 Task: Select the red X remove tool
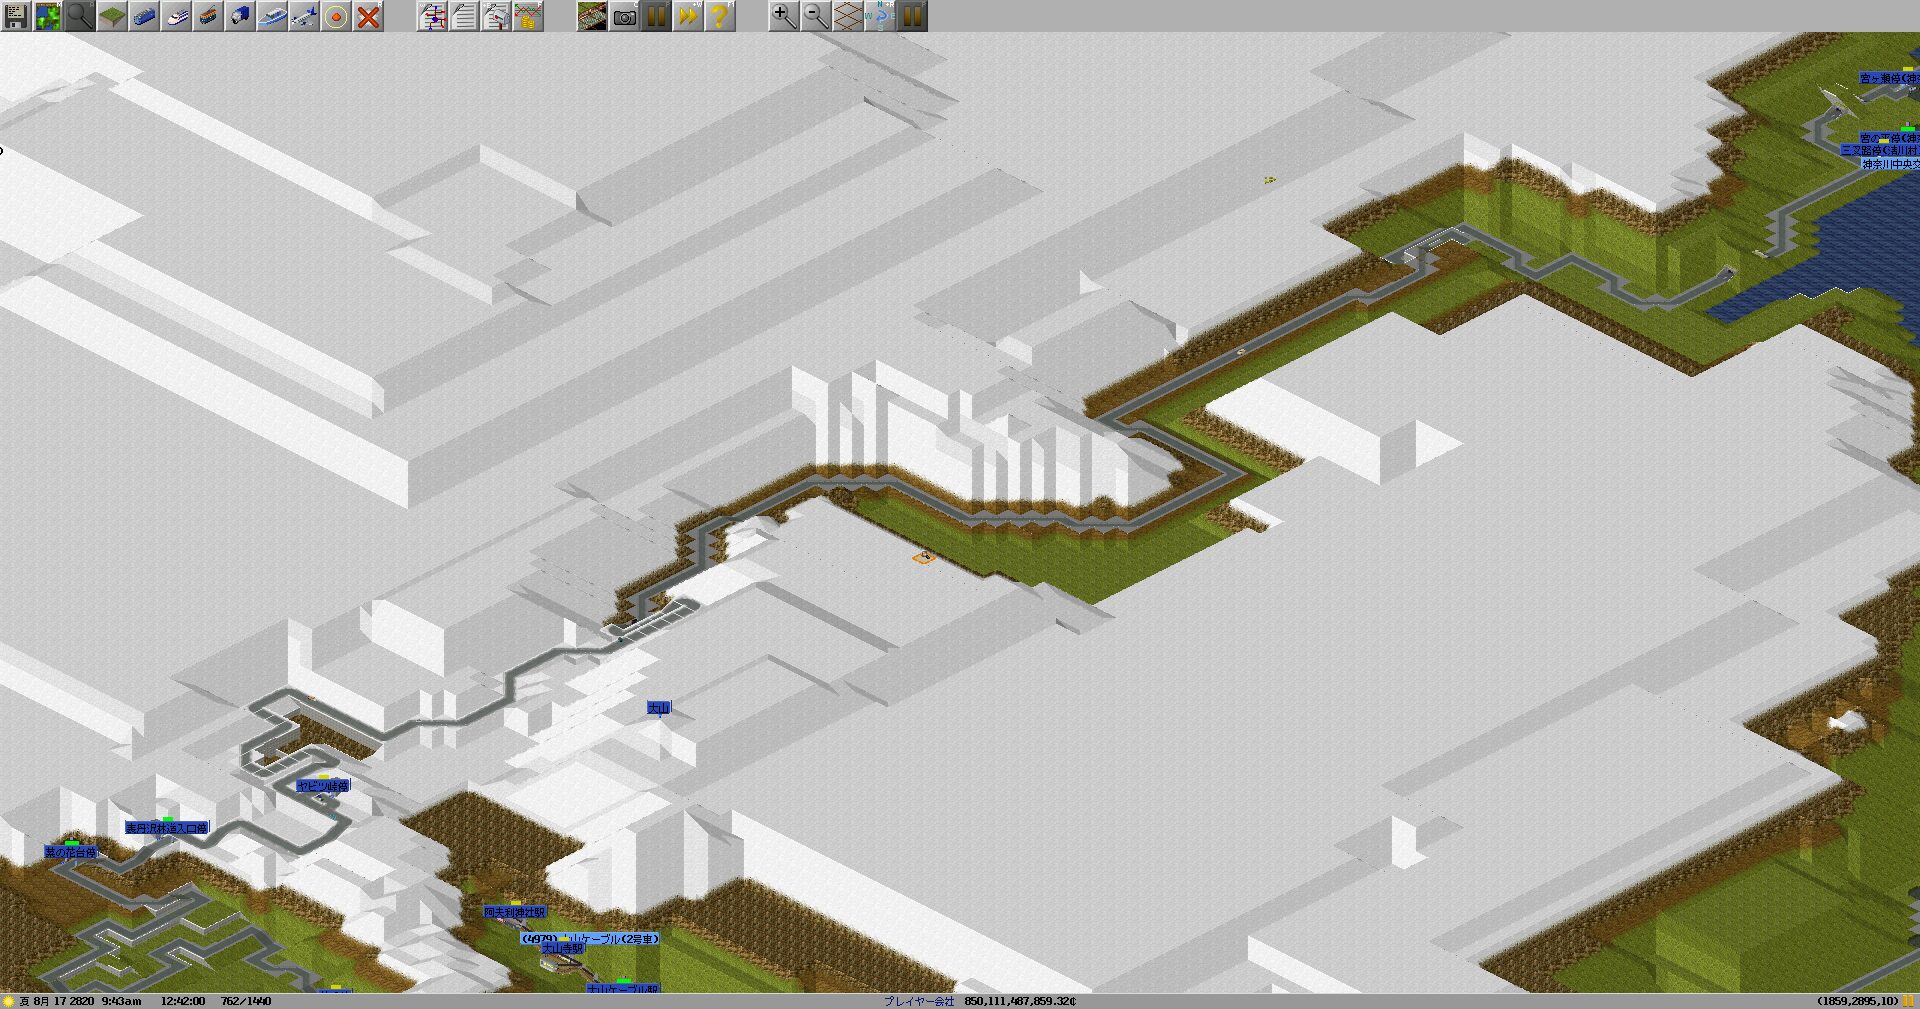click(368, 16)
